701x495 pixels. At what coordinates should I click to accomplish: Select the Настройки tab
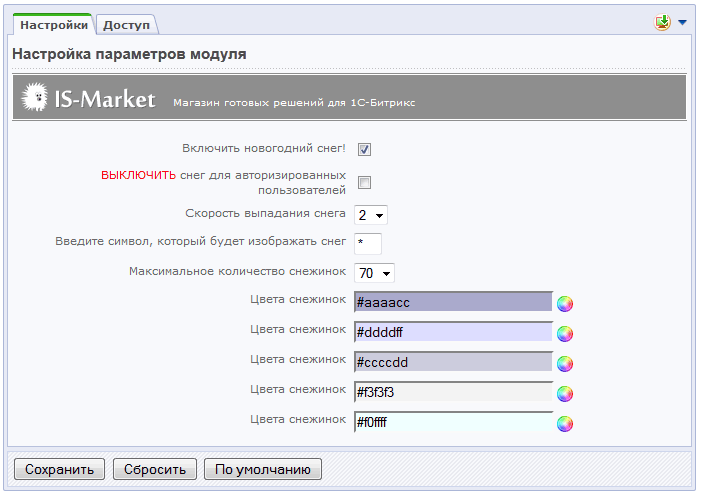(x=54, y=25)
